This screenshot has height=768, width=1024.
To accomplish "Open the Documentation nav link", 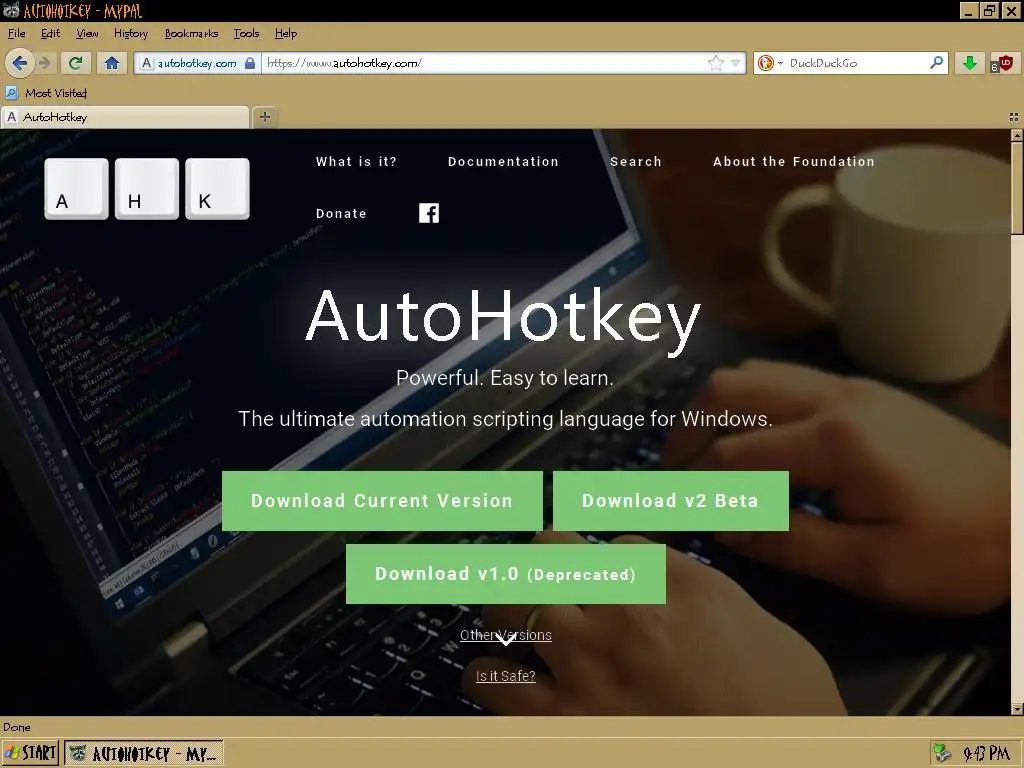I will pyautogui.click(x=504, y=161).
